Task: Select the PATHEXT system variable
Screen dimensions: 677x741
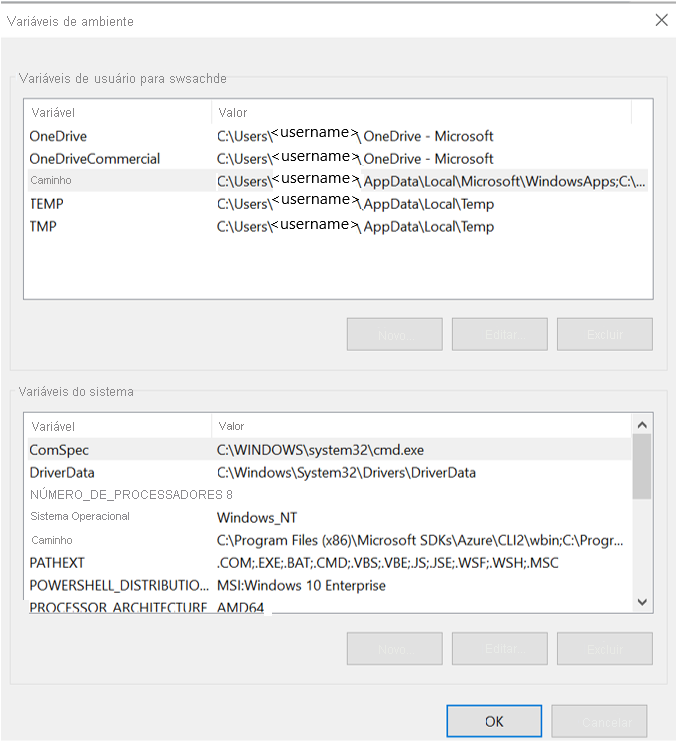Action: [x=58, y=563]
